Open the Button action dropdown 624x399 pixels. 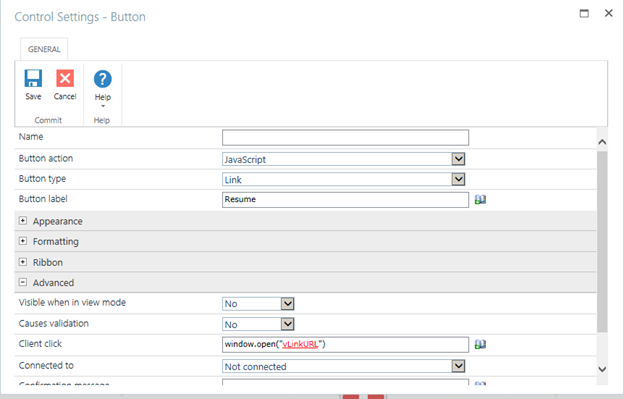click(458, 159)
